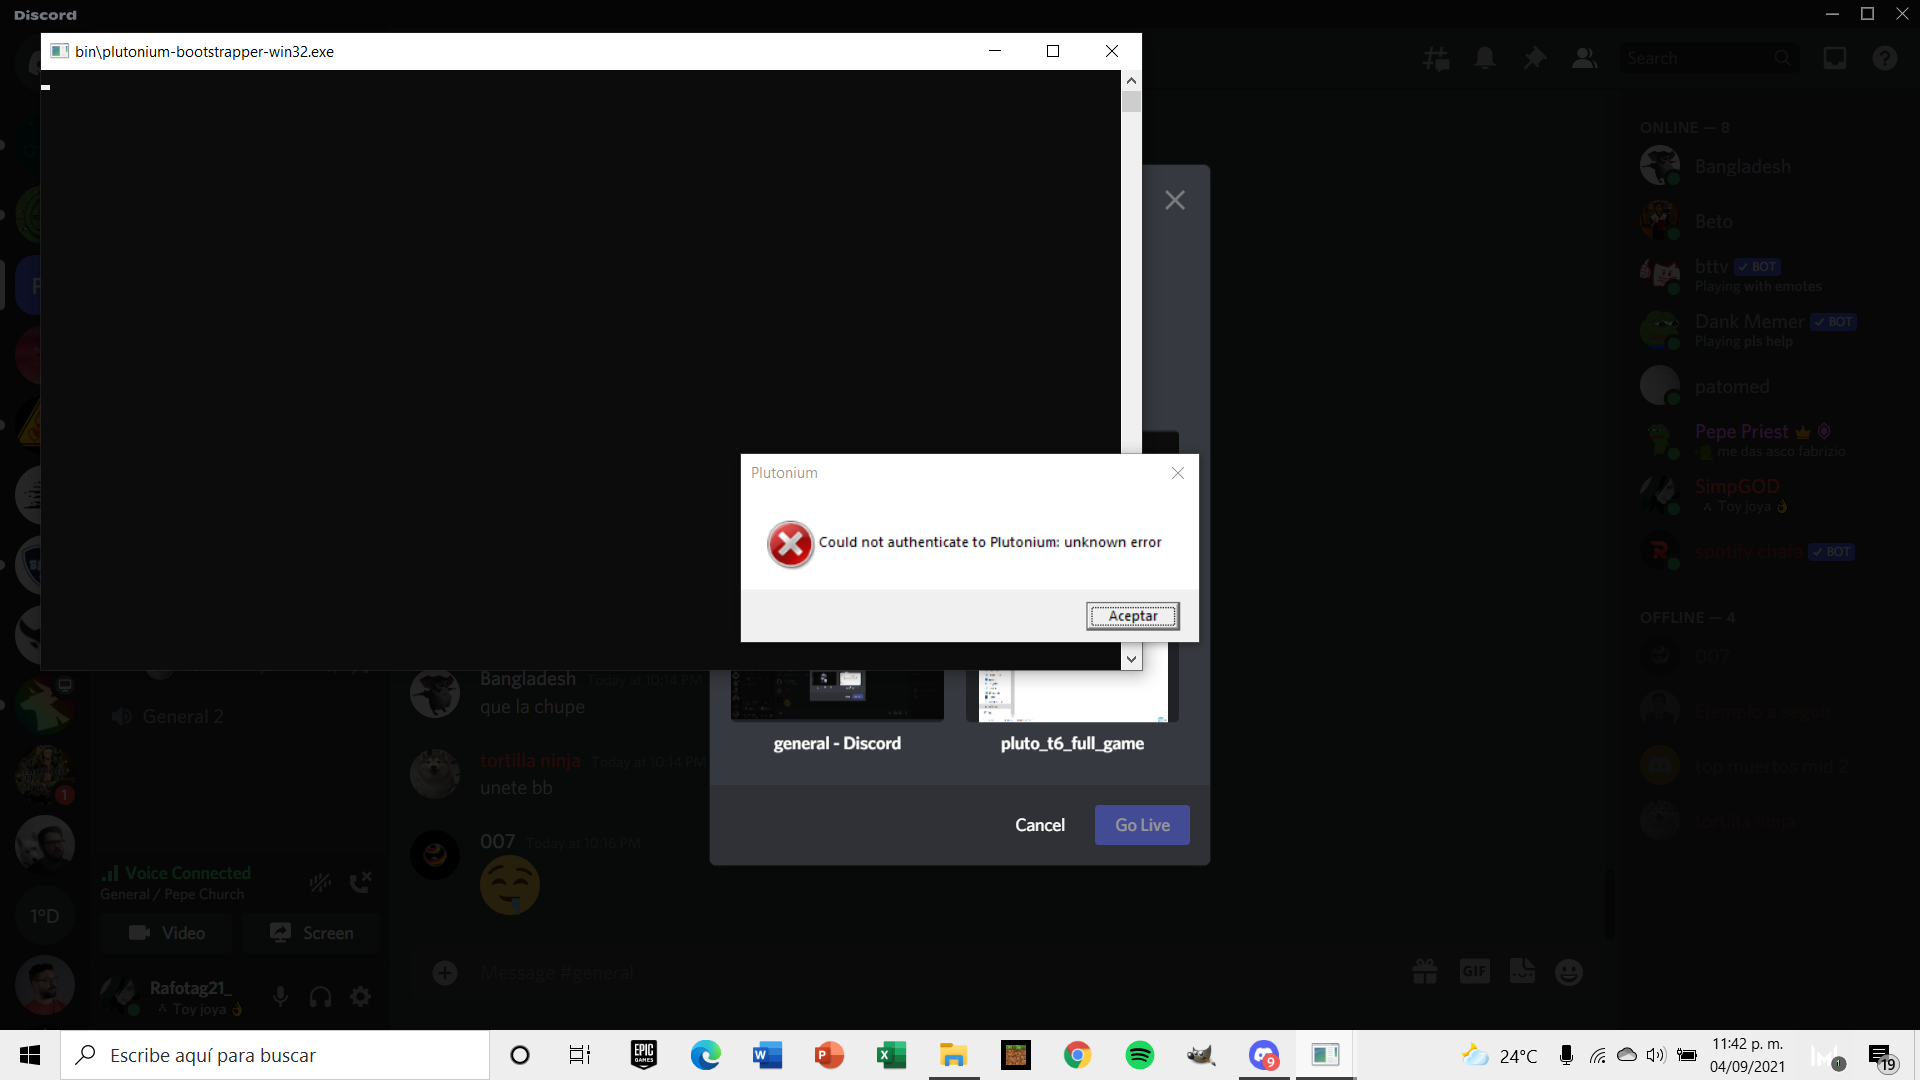Viewport: 1920px width, 1080px height.
Task: Open the gift Nitro icon
Action: (x=1425, y=971)
